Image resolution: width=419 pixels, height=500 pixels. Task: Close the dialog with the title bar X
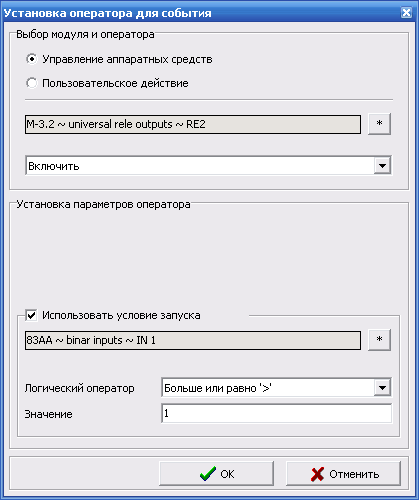(406, 13)
